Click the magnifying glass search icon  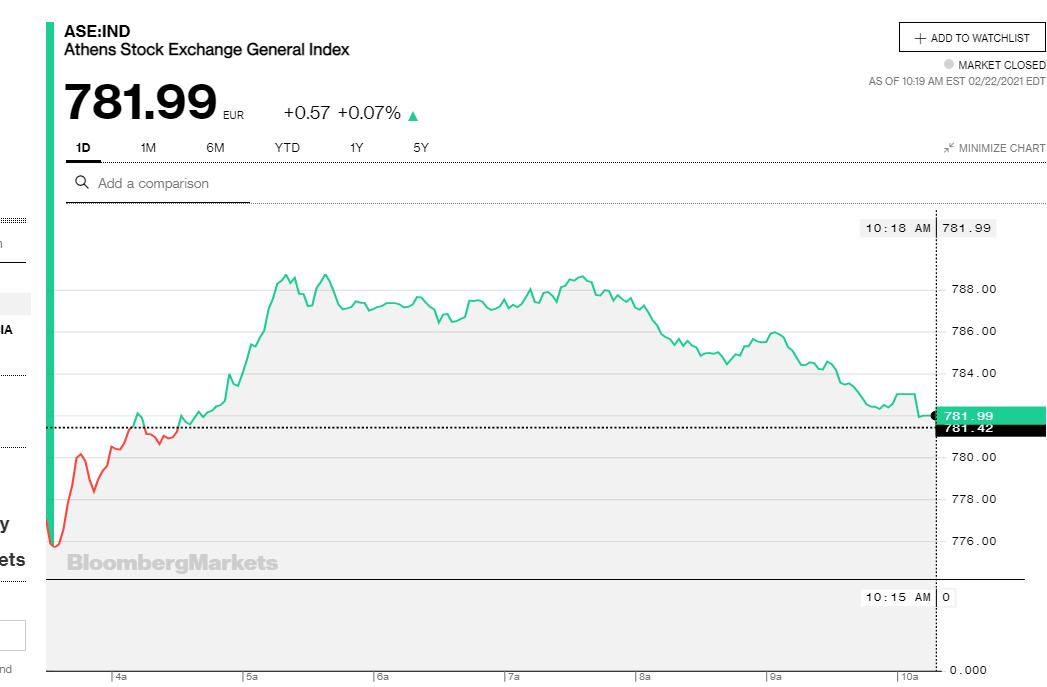coord(82,183)
